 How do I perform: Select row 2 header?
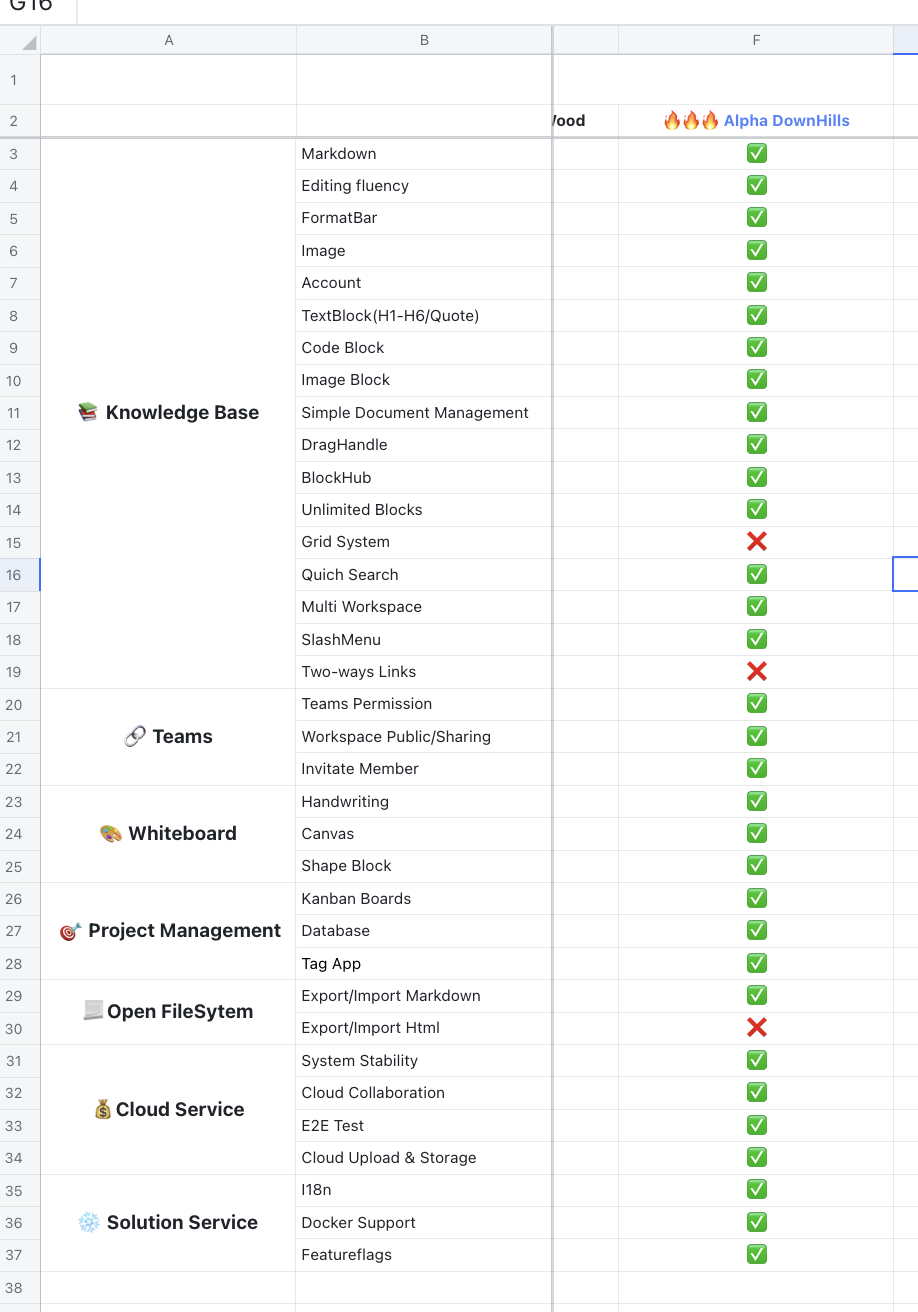click(20, 121)
